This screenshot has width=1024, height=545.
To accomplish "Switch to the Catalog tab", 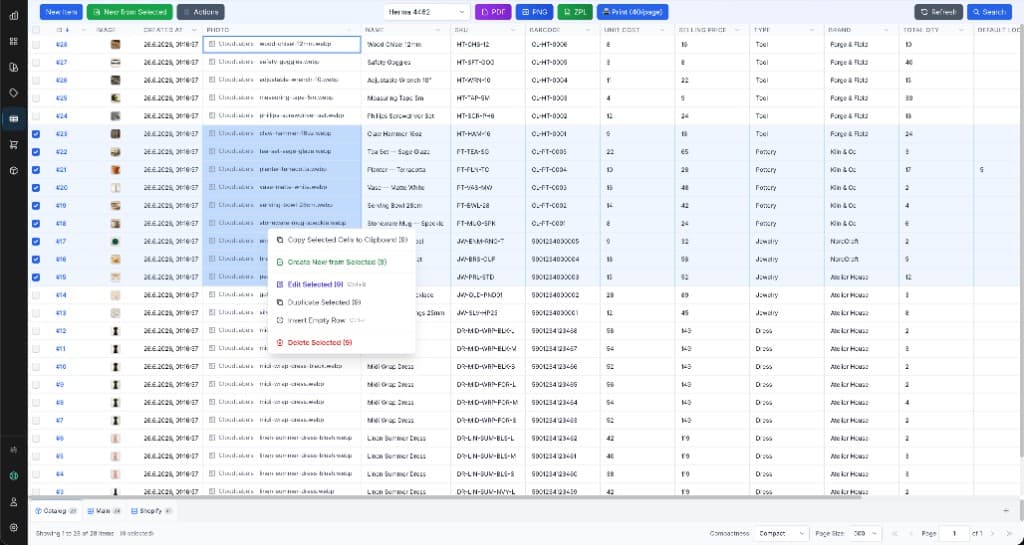I will [56, 511].
